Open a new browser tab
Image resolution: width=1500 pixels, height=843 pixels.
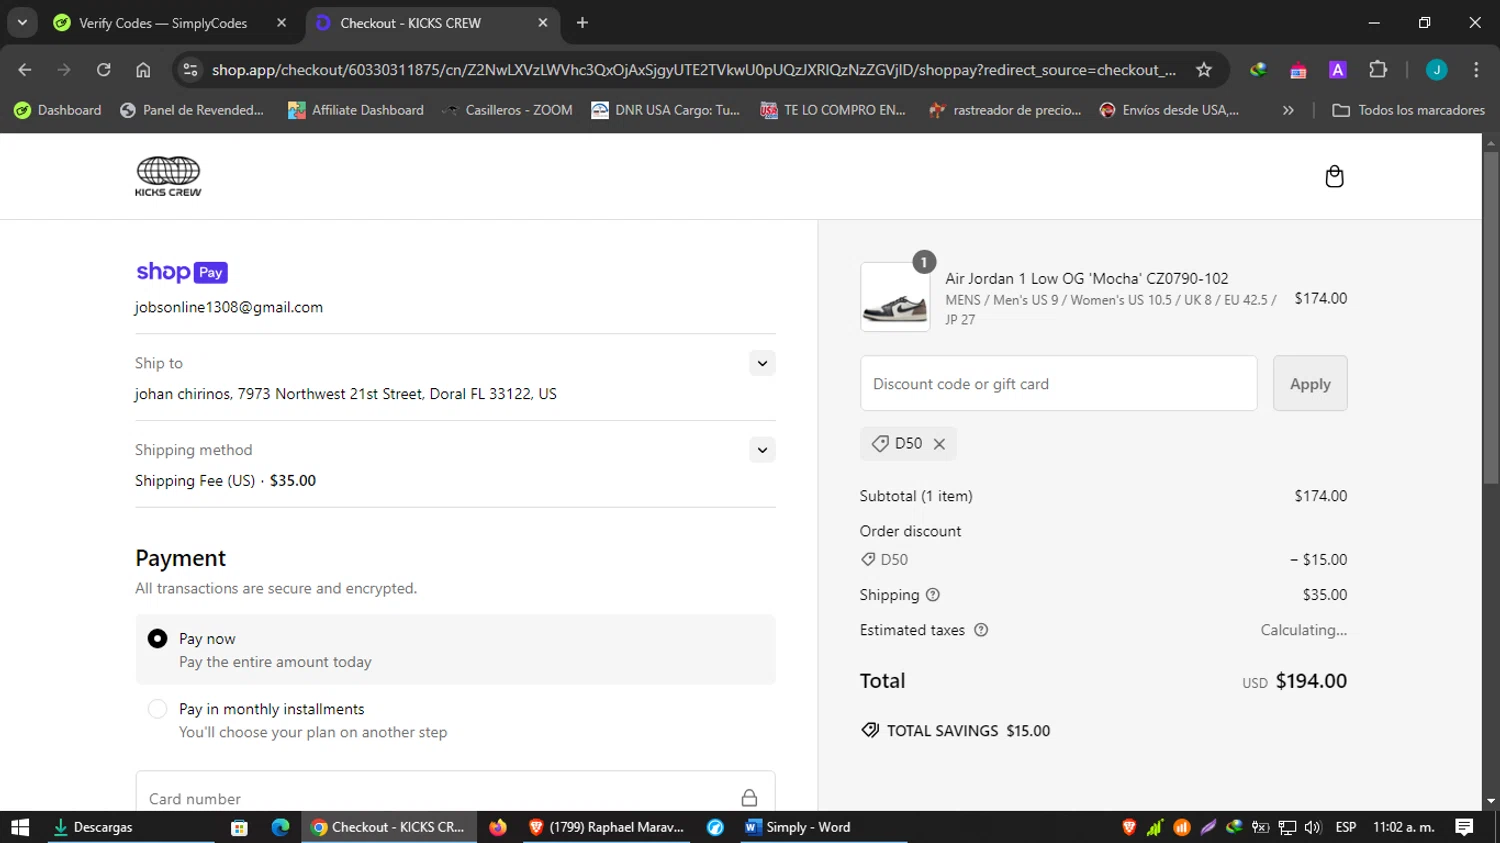point(582,23)
